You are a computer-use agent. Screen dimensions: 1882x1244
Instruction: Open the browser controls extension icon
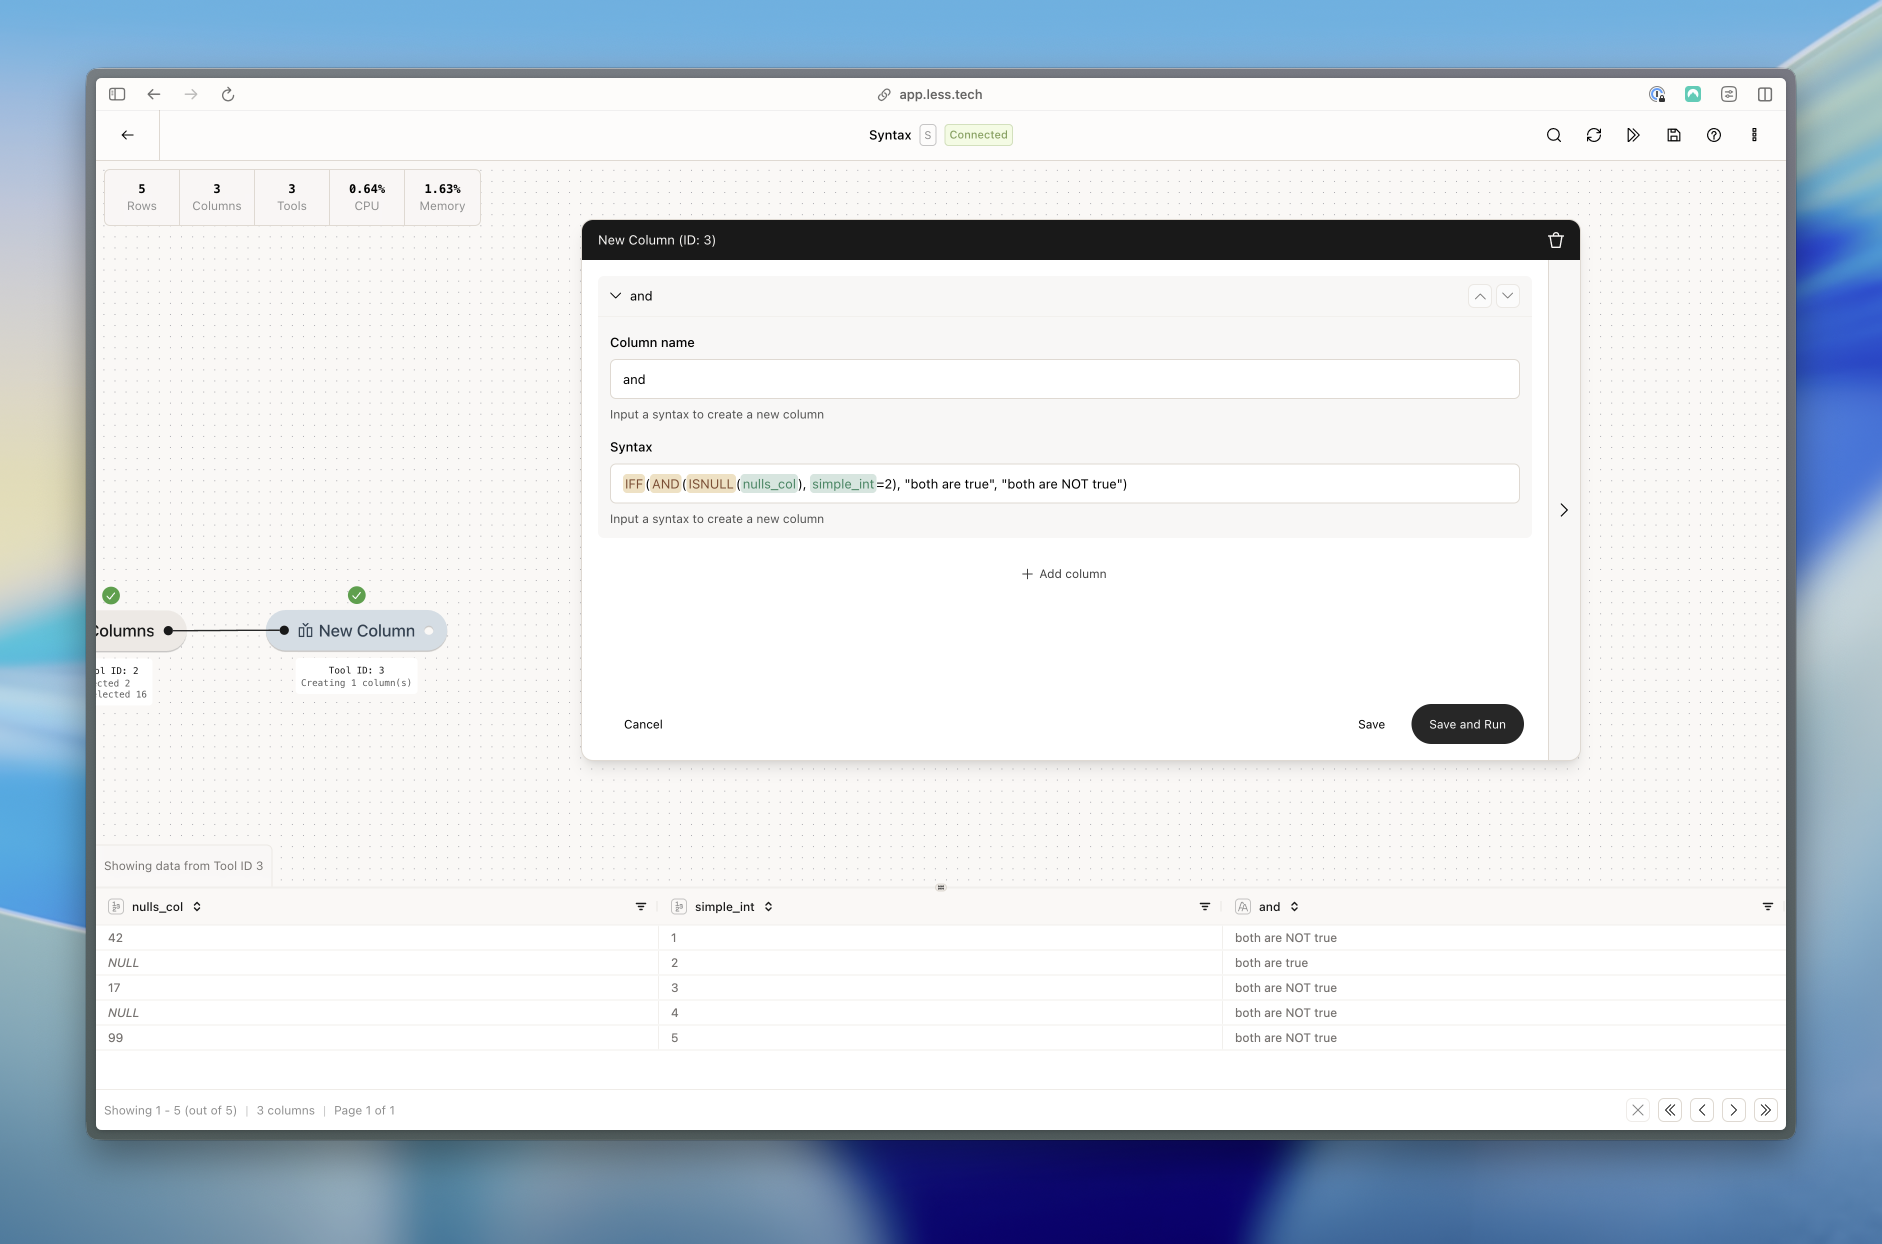1729,94
